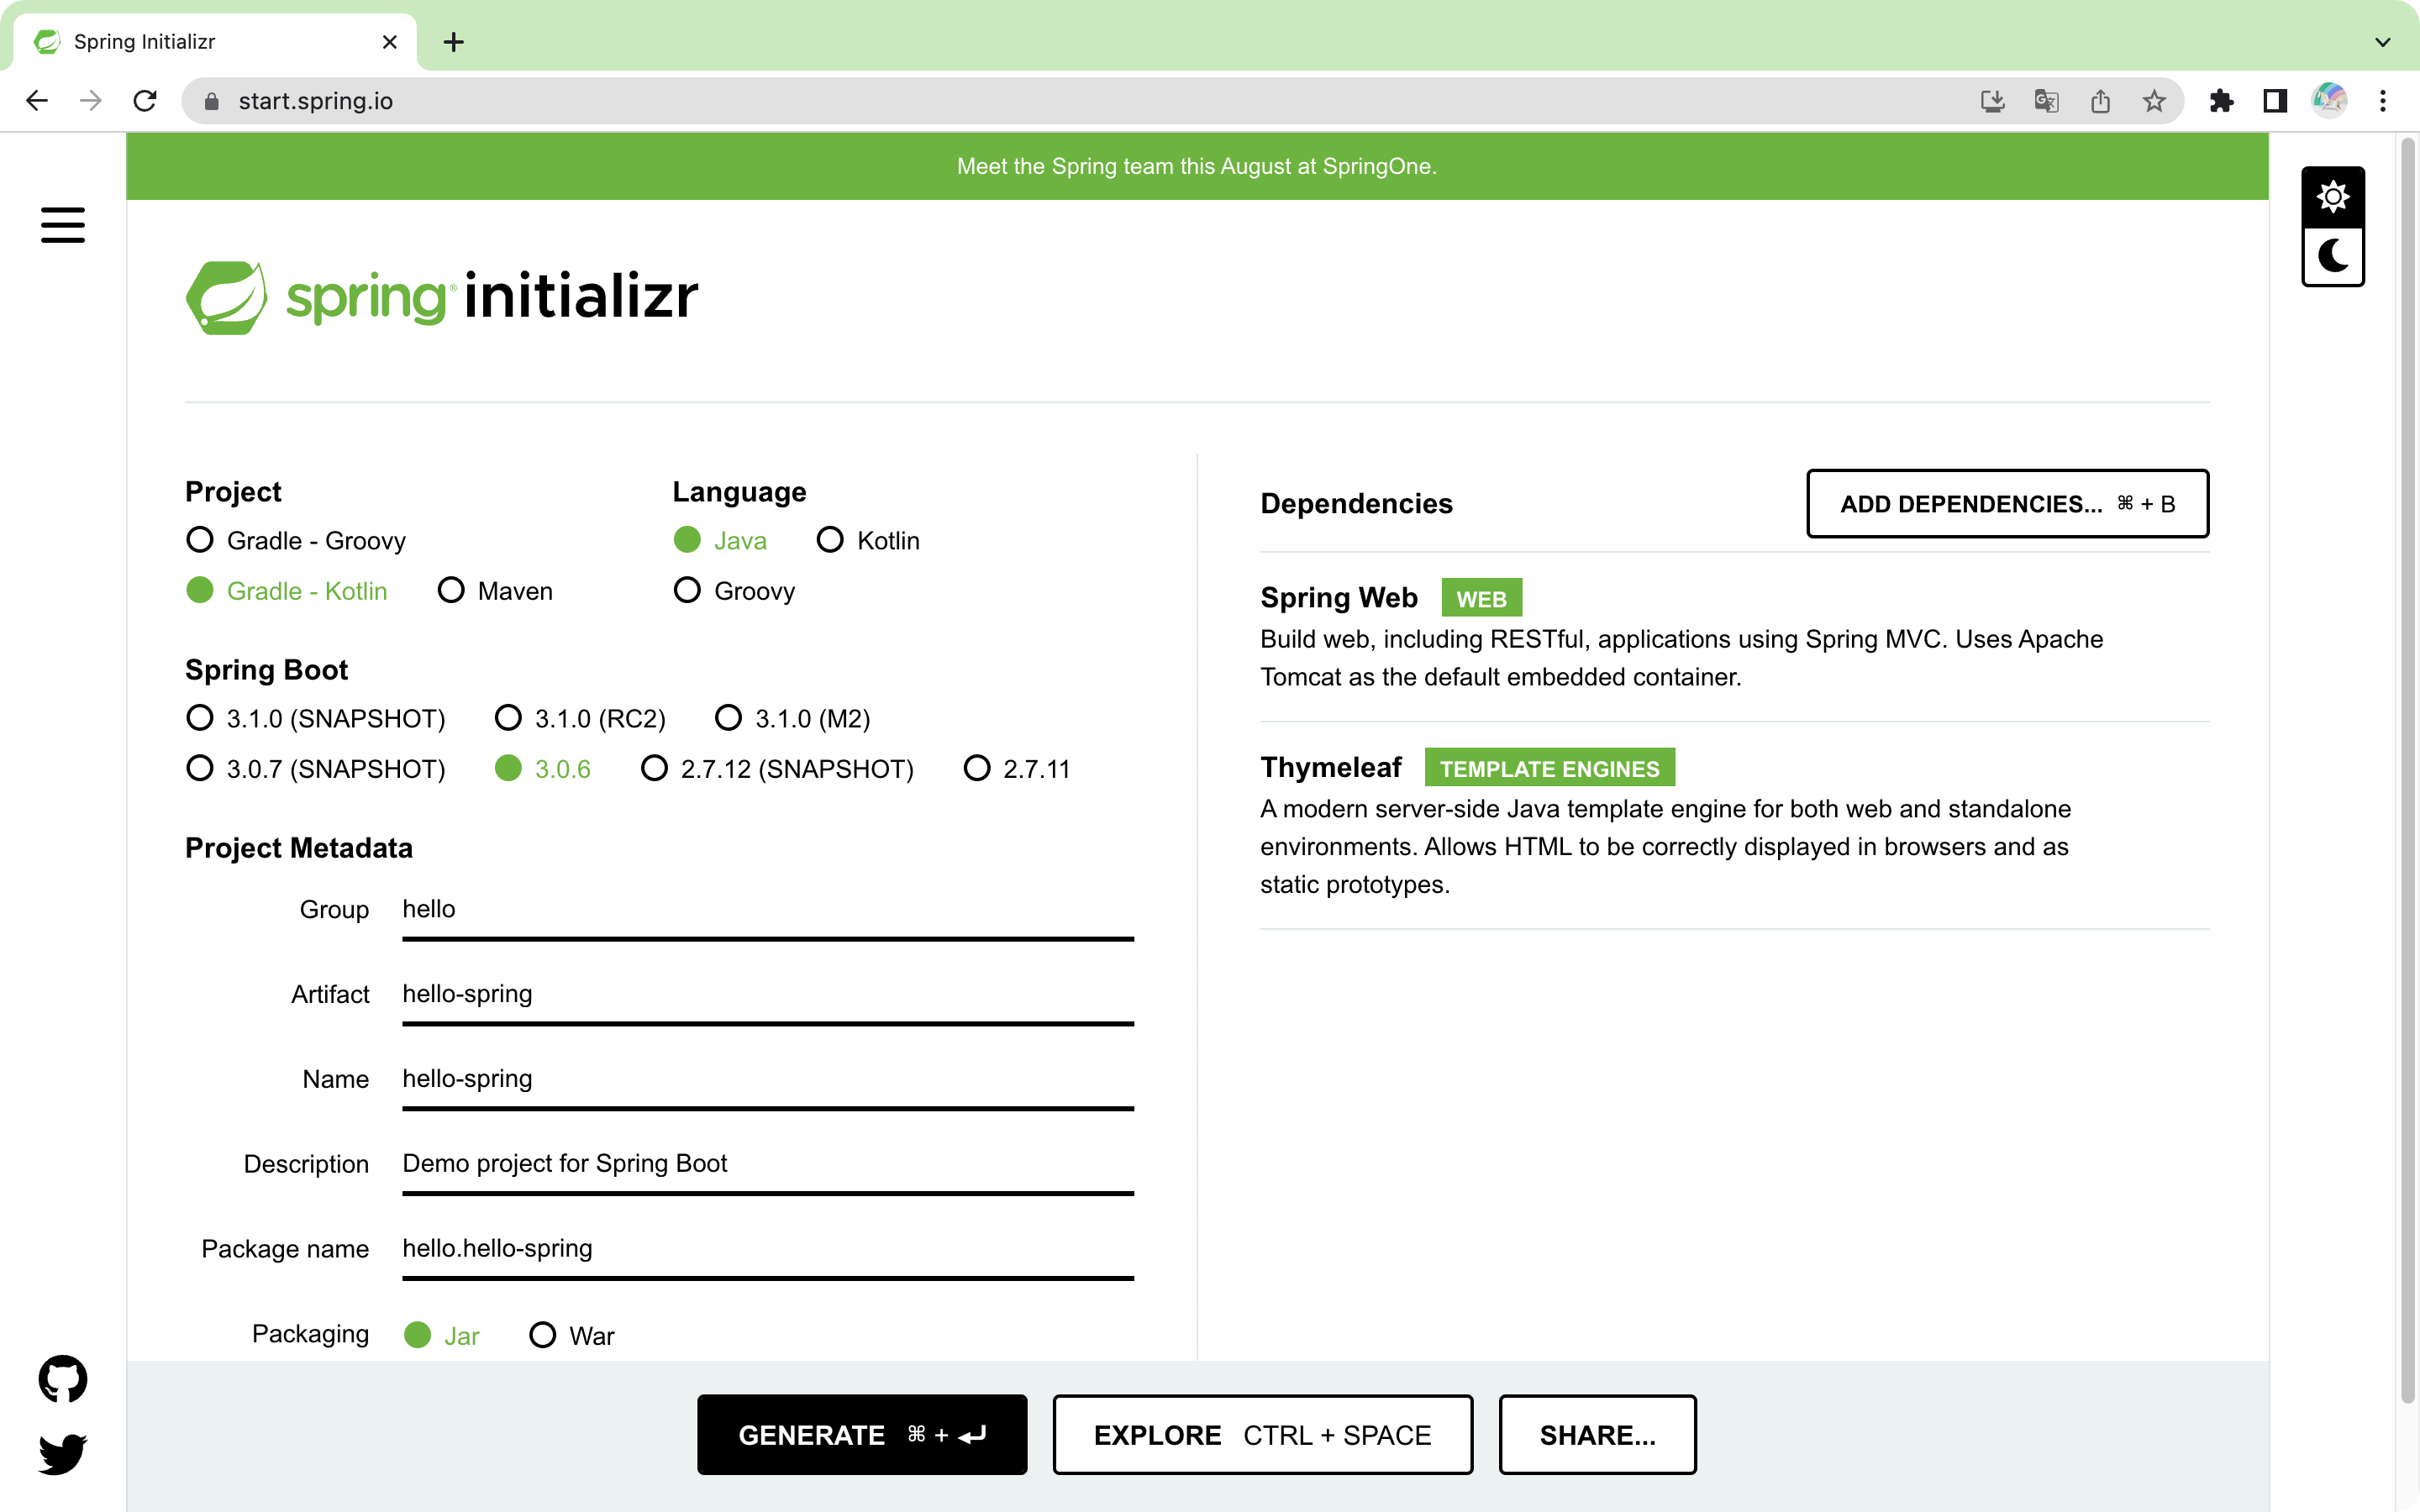
Task: Click the Package name input field
Action: pyautogui.click(x=768, y=1250)
